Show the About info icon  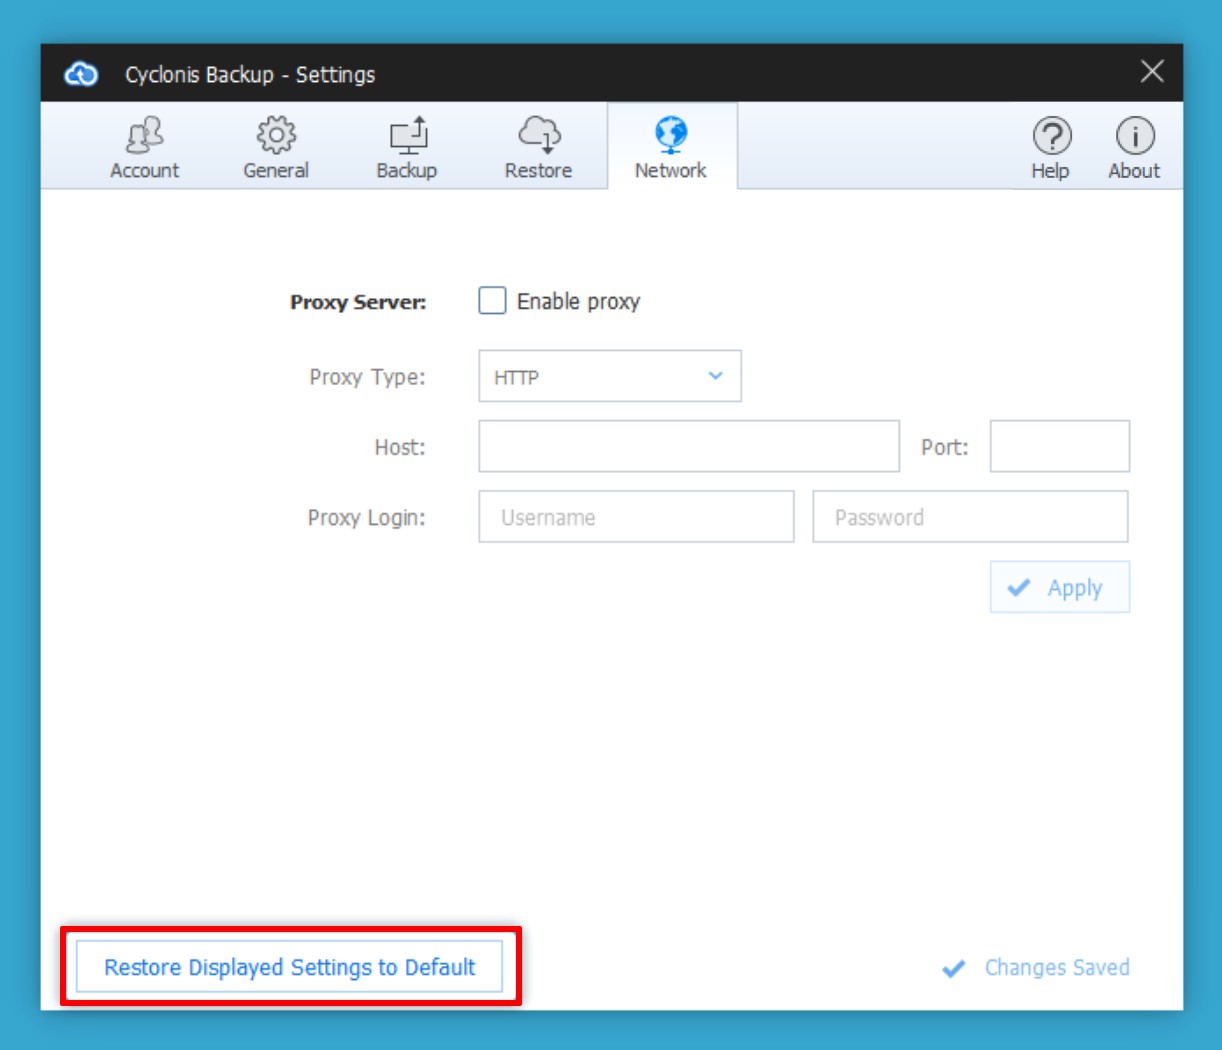coord(1134,136)
